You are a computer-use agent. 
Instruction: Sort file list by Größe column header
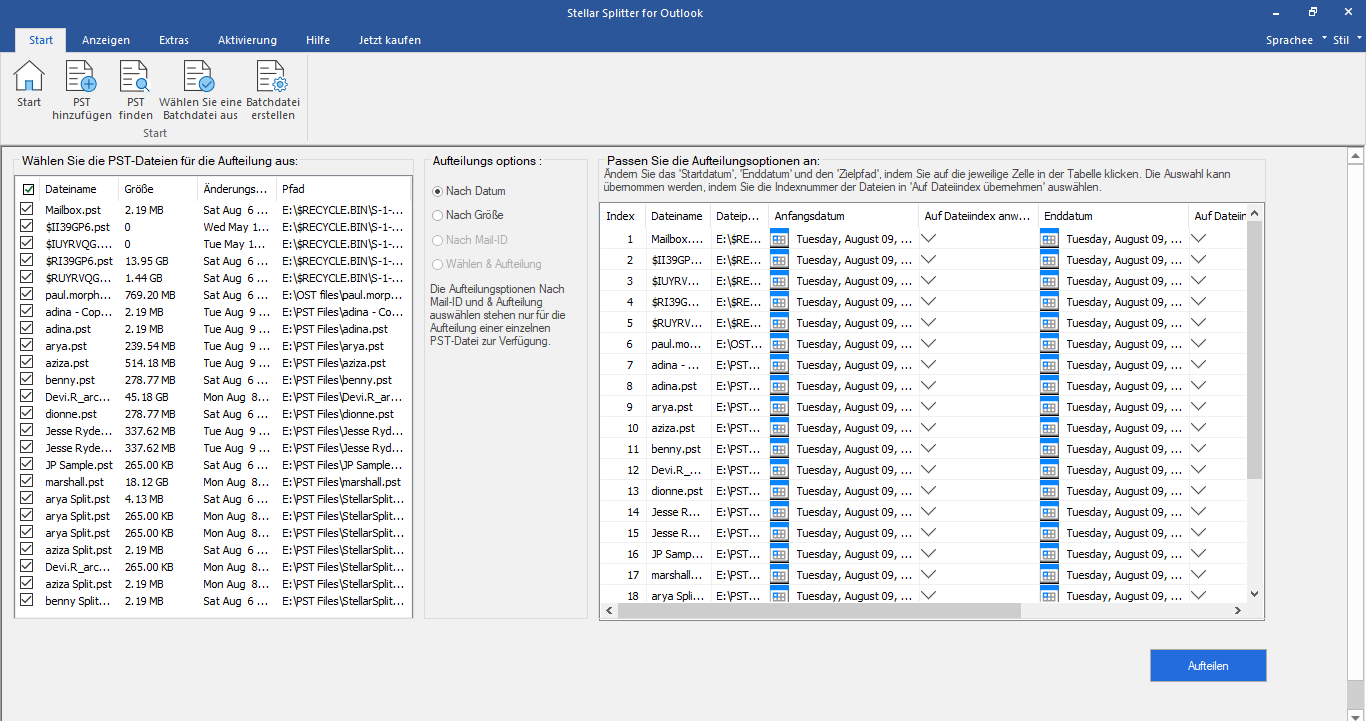click(158, 189)
